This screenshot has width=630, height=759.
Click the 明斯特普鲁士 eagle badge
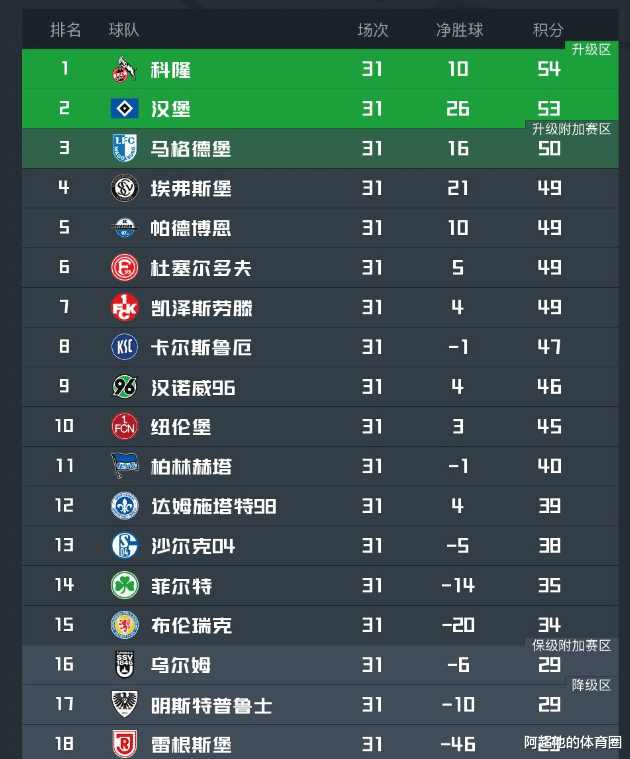coord(124,704)
